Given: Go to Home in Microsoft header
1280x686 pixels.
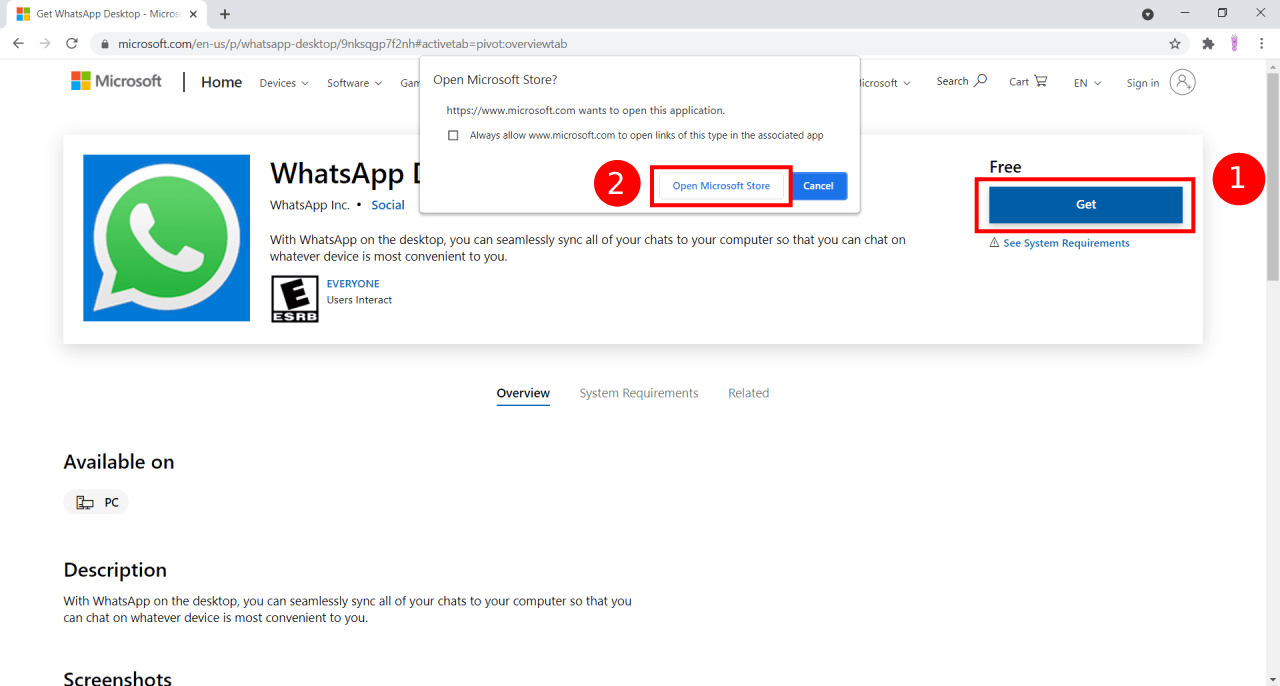Looking at the screenshot, I should point(221,83).
